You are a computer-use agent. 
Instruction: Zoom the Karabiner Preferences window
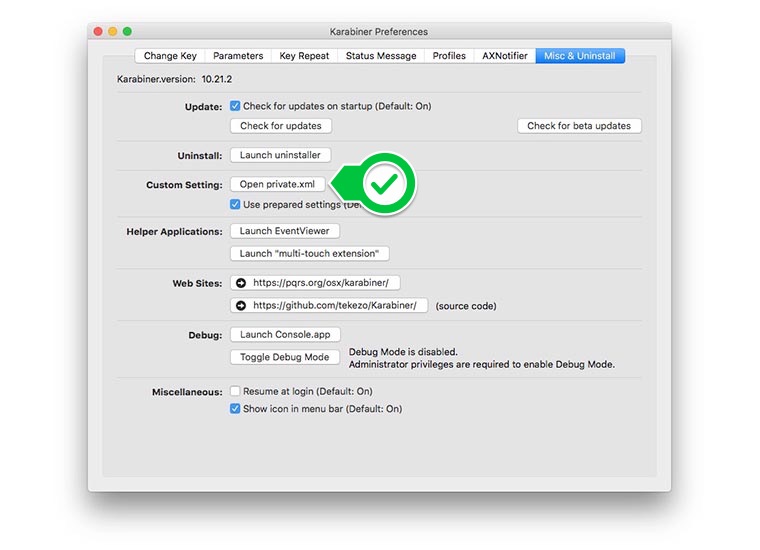pos(127,31)
